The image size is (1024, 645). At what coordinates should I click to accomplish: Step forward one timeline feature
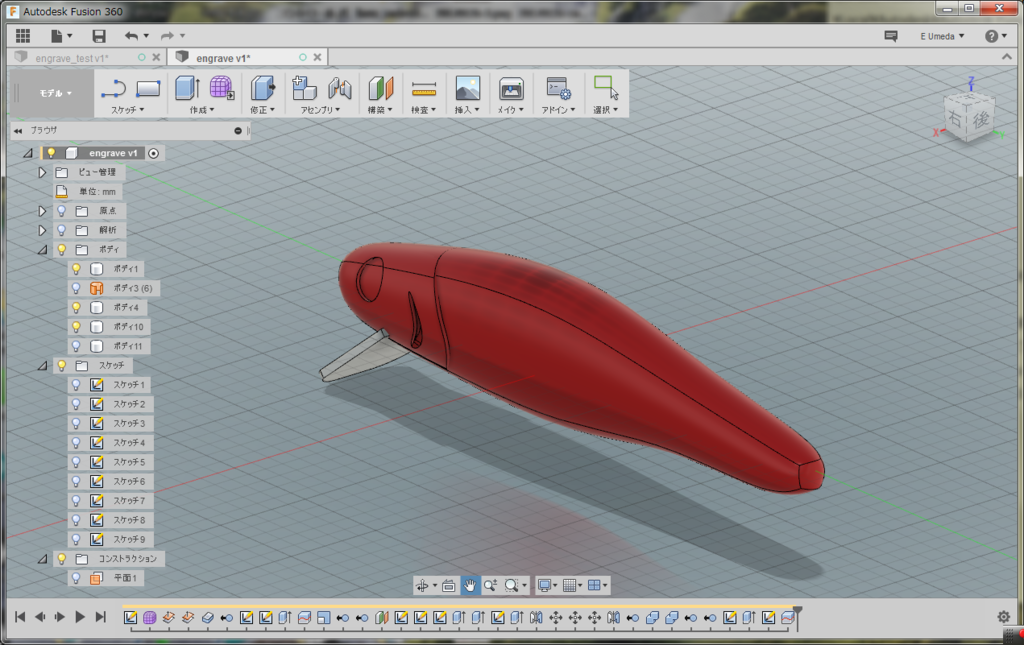pyautogui.click(x=60, y=617)
